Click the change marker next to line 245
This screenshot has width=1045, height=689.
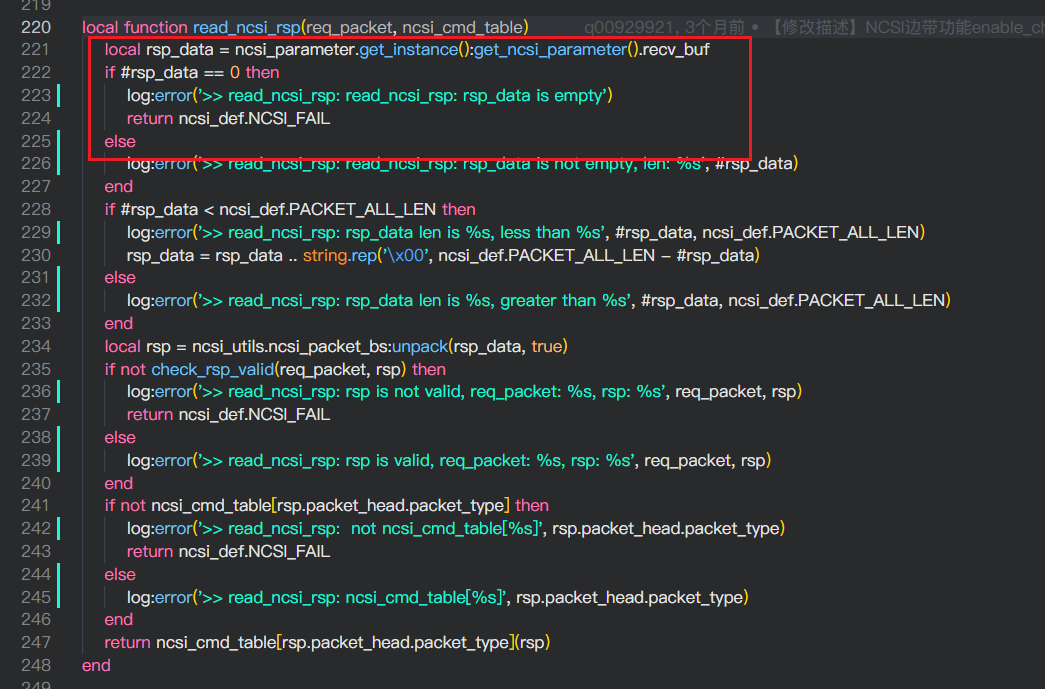(x=58, y=597)
